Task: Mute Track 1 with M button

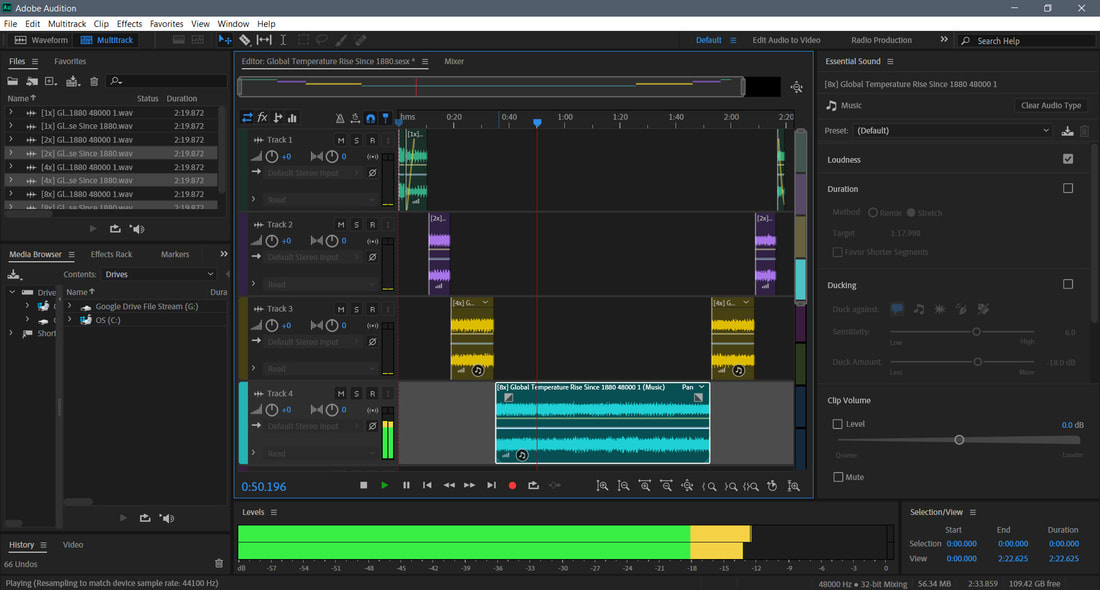Action: click(341, 140)
